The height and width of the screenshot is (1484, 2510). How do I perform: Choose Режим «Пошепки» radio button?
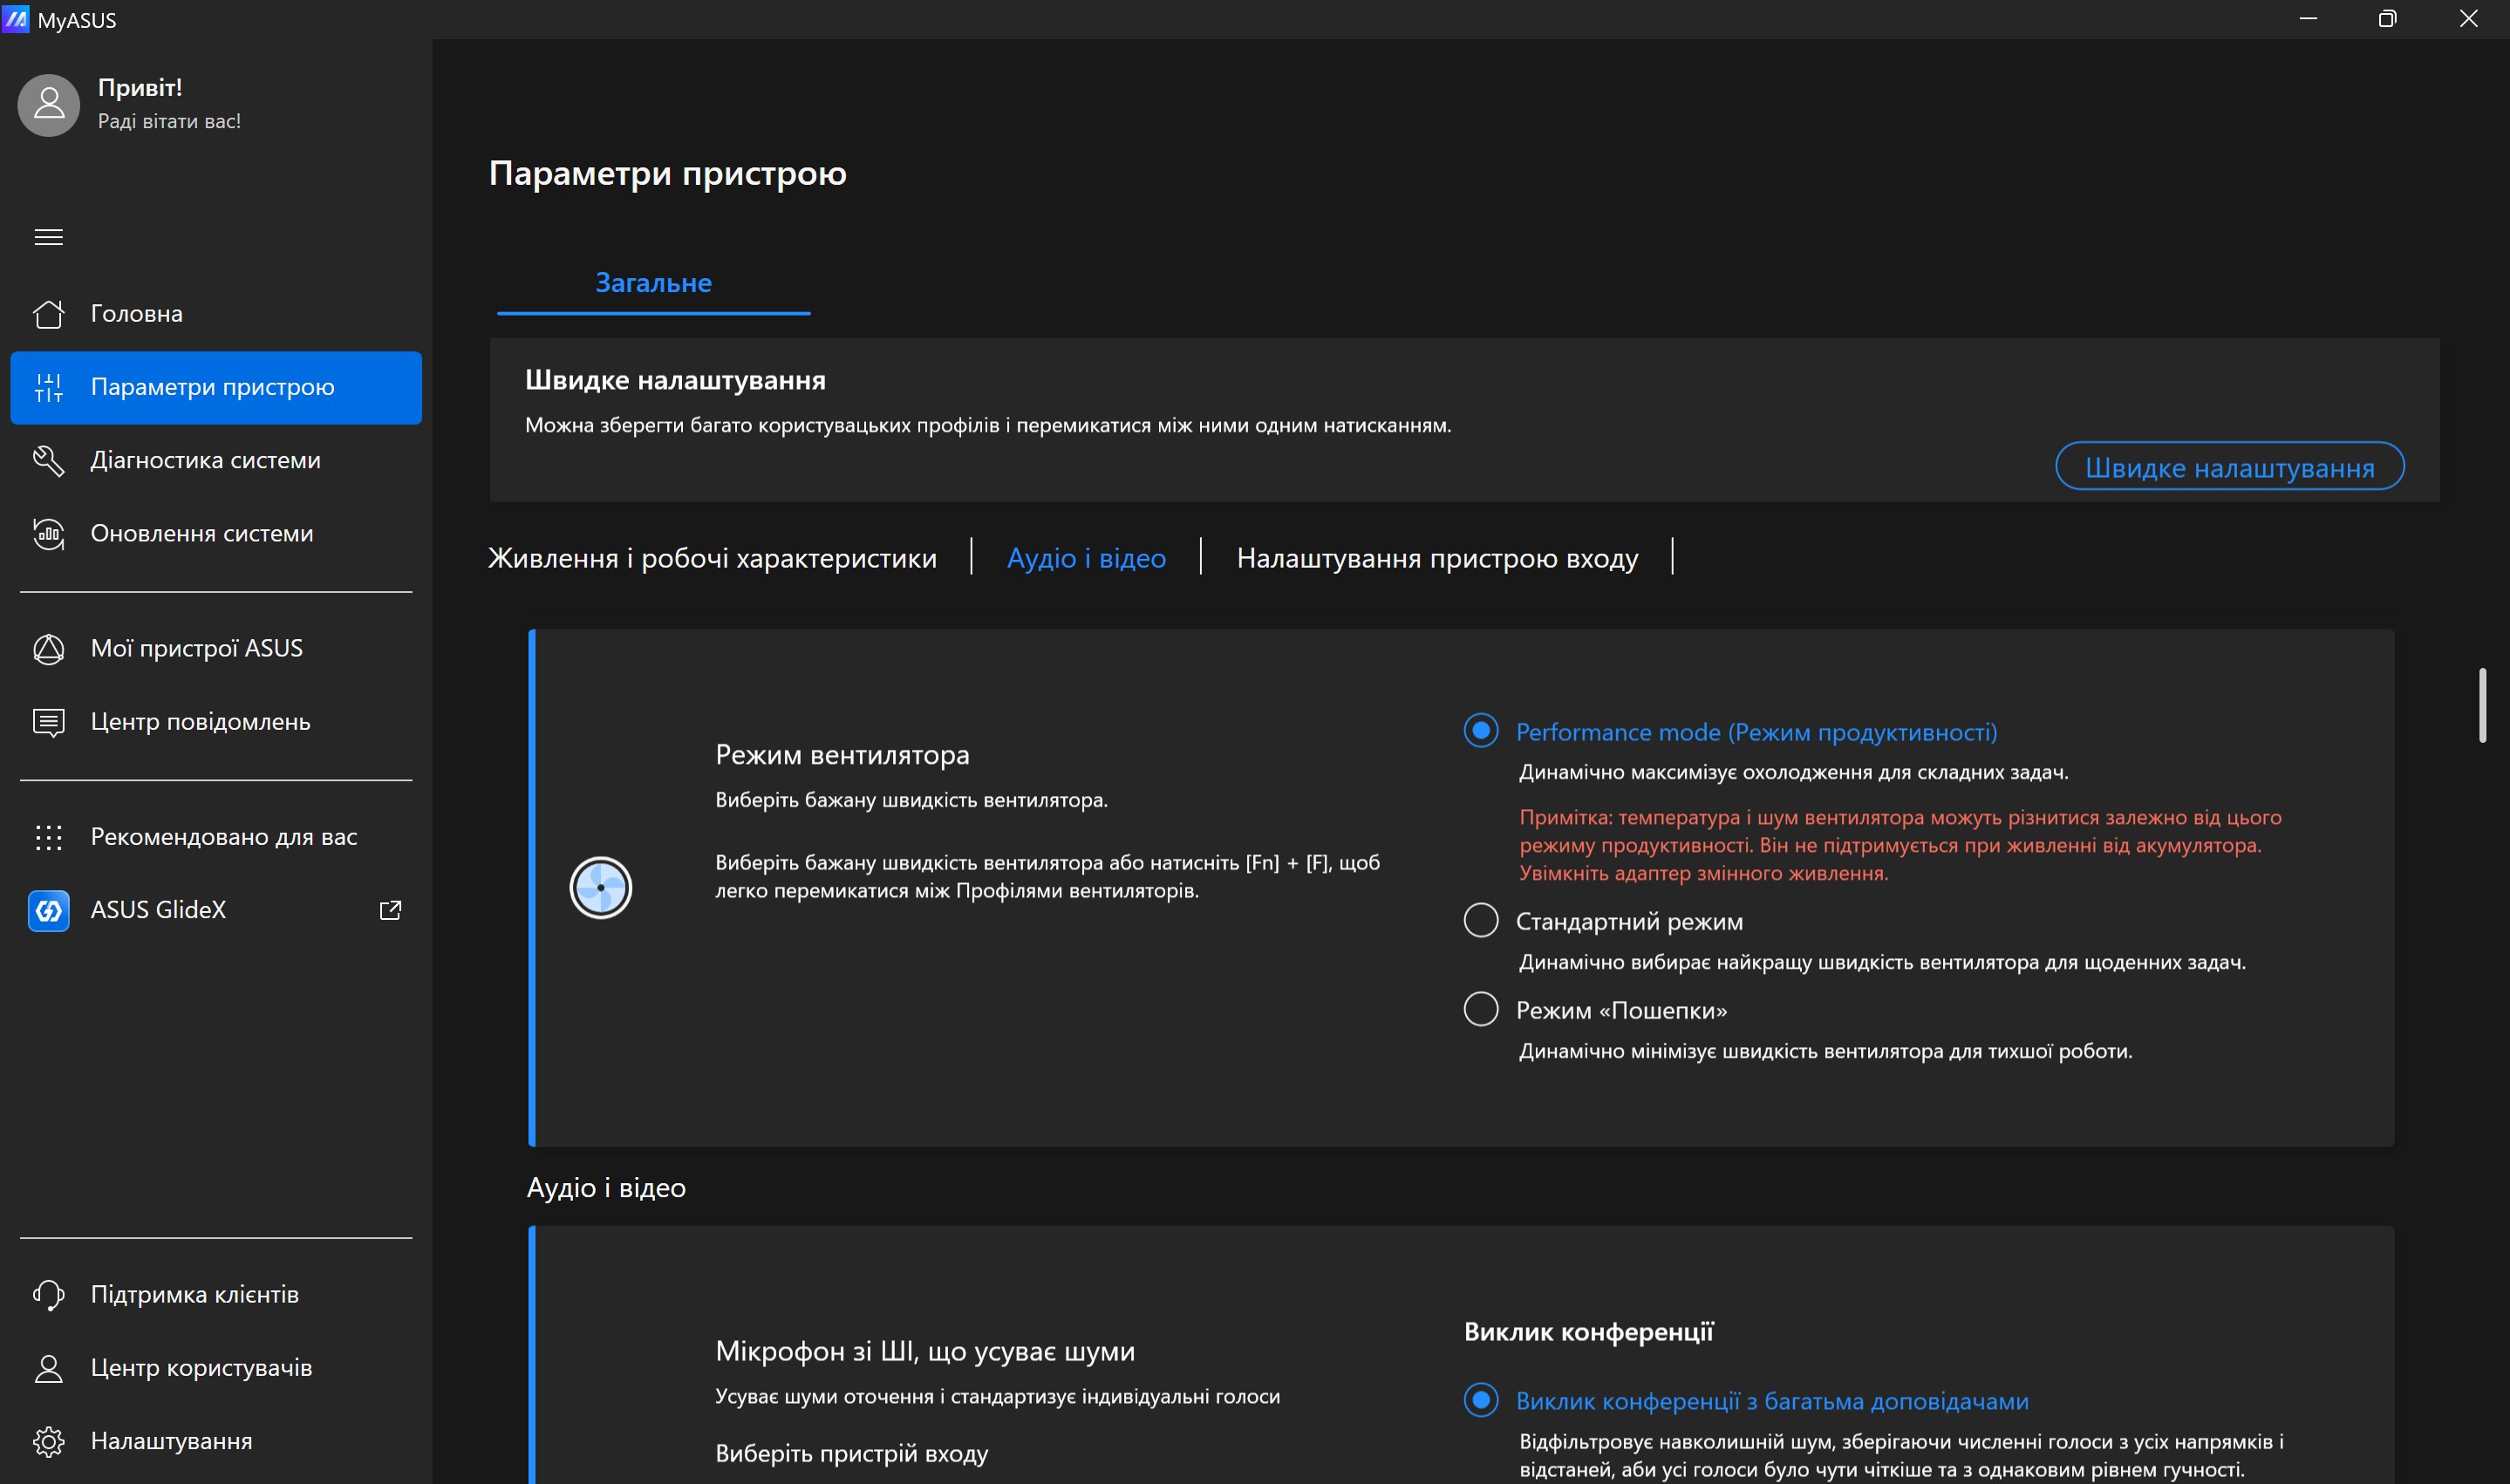[x=1480, y=1009]
